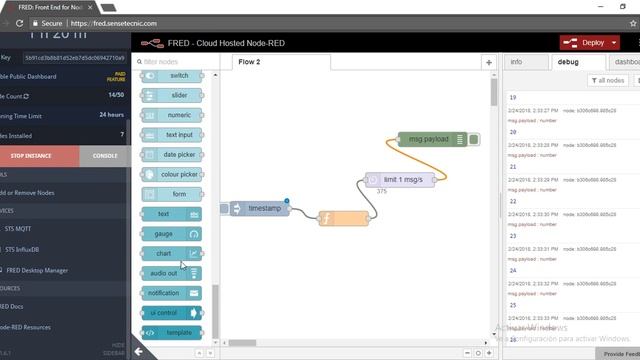Image resolution: width=640 pixels, height=360 pixels.
Task: Open the STS MQTT service link
Action: (18, 229)
